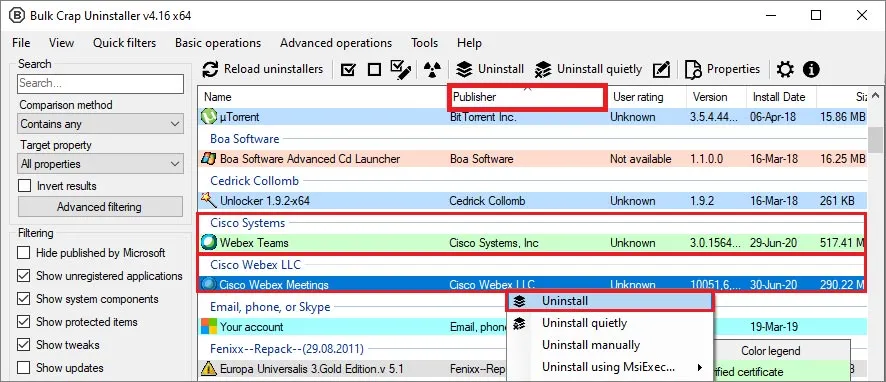The image size is (886, 382).
Task: Open settings via the gear icon
Action: tap(785, 70)
